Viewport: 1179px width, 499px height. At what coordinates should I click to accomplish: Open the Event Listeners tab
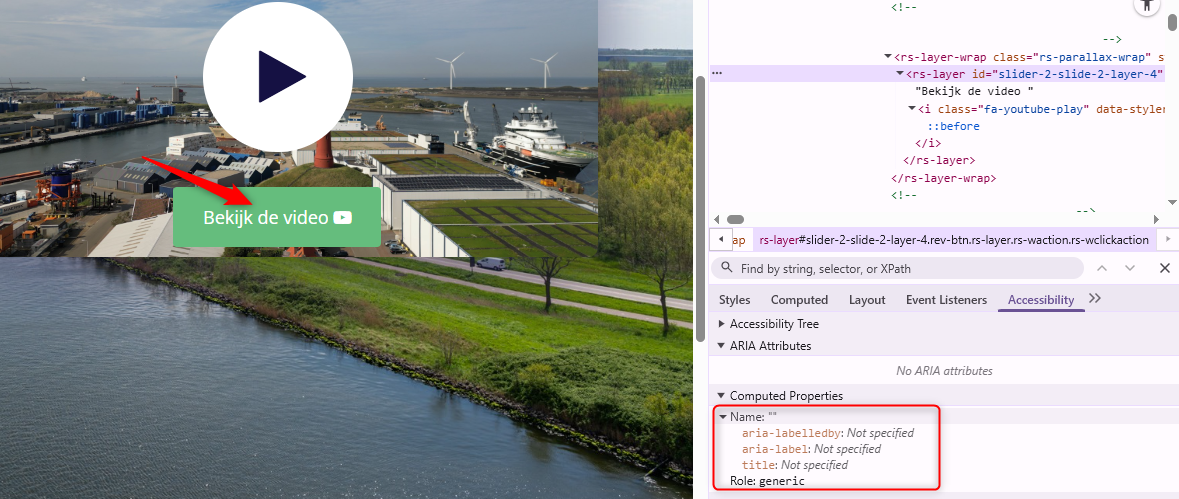click(x=946, y=300)
